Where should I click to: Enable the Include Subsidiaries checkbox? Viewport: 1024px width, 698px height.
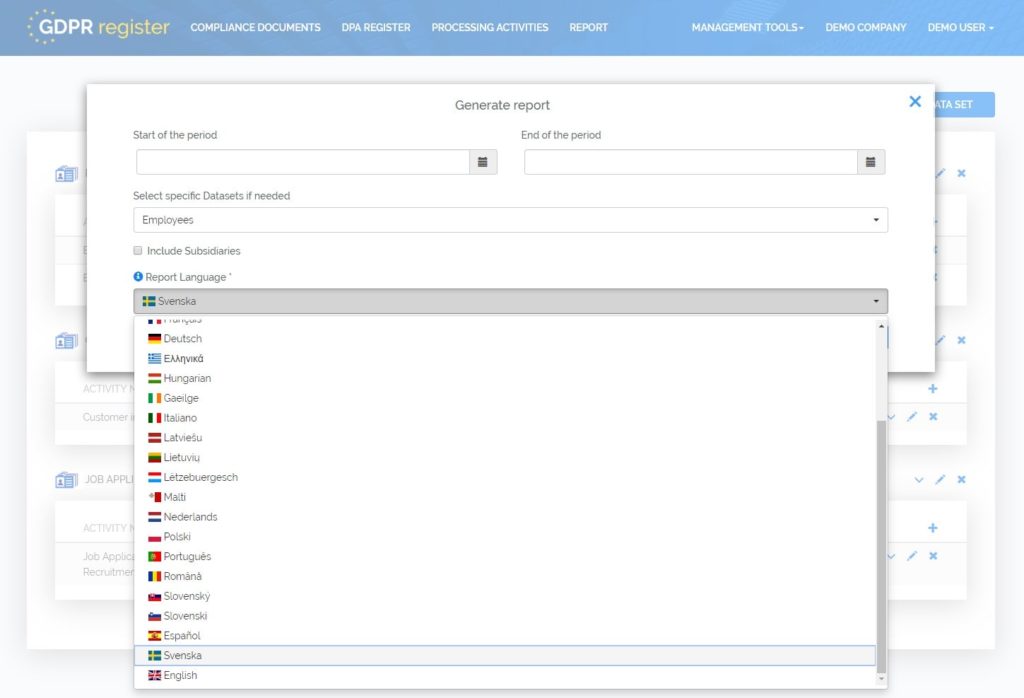tap(138, 251)
